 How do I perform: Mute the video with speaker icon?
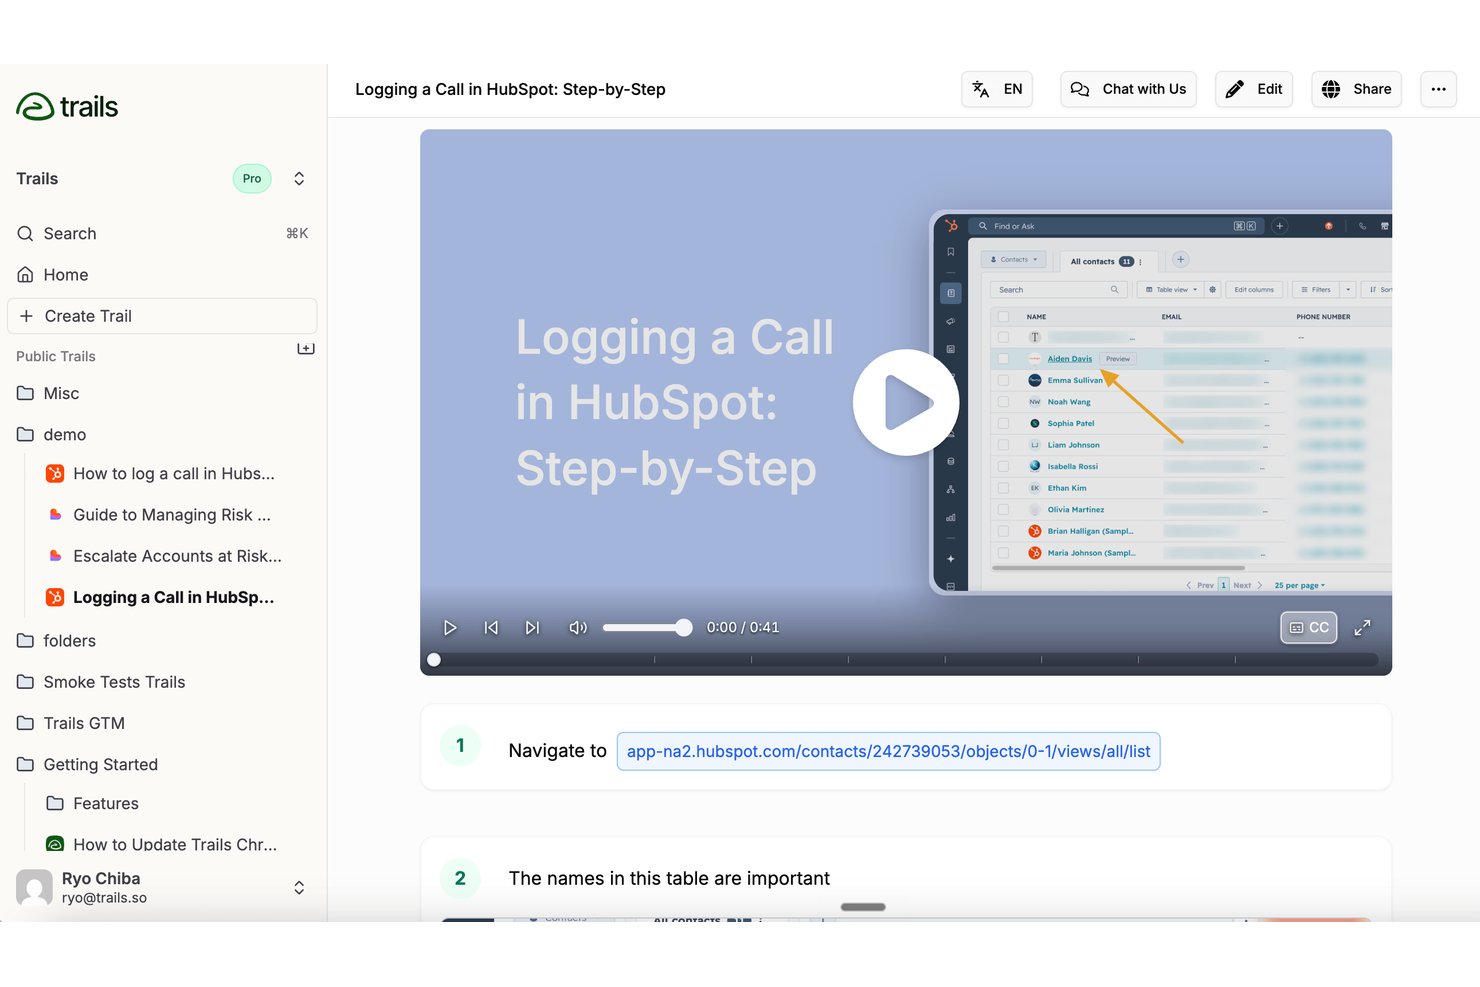578,628
